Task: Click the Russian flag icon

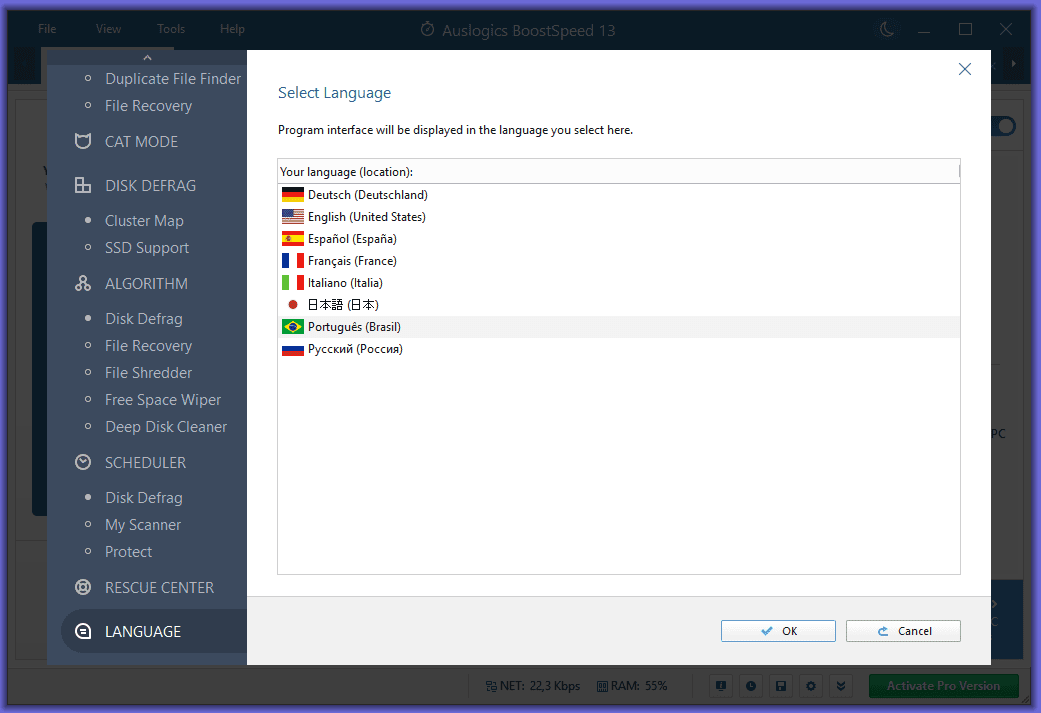Action: 293,349
